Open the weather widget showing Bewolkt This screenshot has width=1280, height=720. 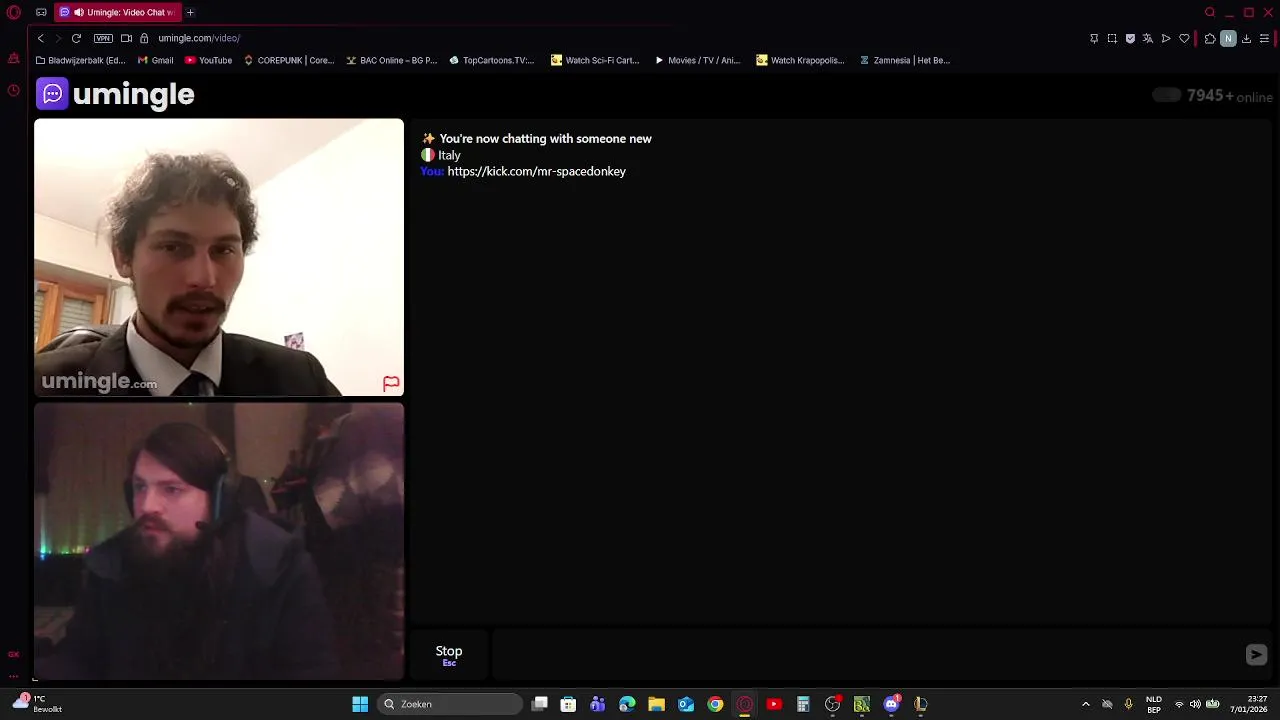pos(35,704)
